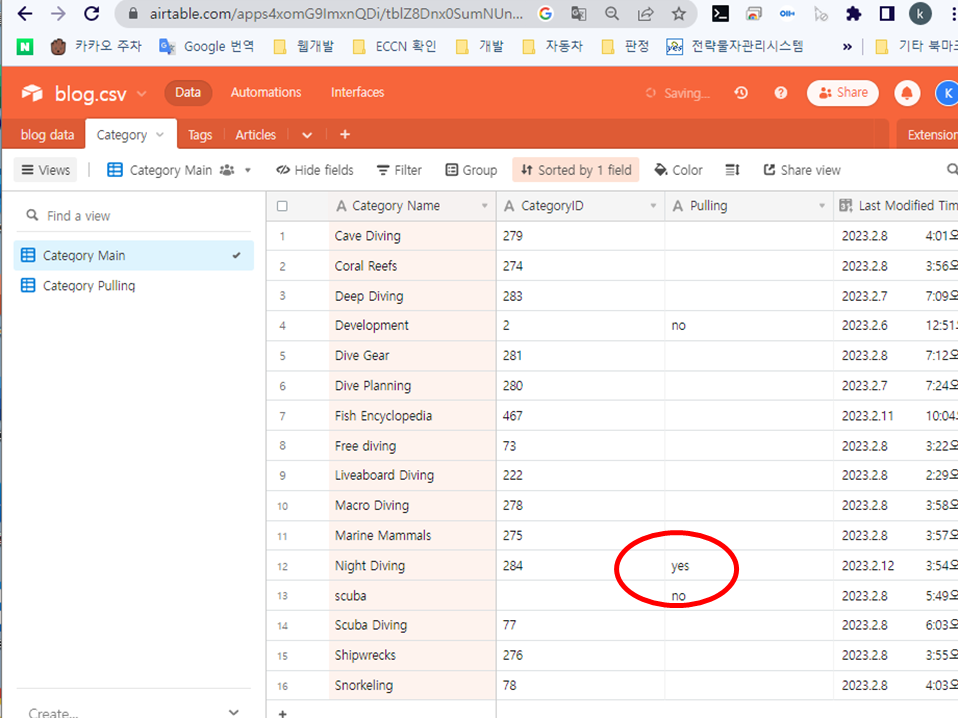Image resolution: width=958 pixels, height=718 pixels.
Task: Toggle the select all rows checkbox
Action: click(282, 206)
